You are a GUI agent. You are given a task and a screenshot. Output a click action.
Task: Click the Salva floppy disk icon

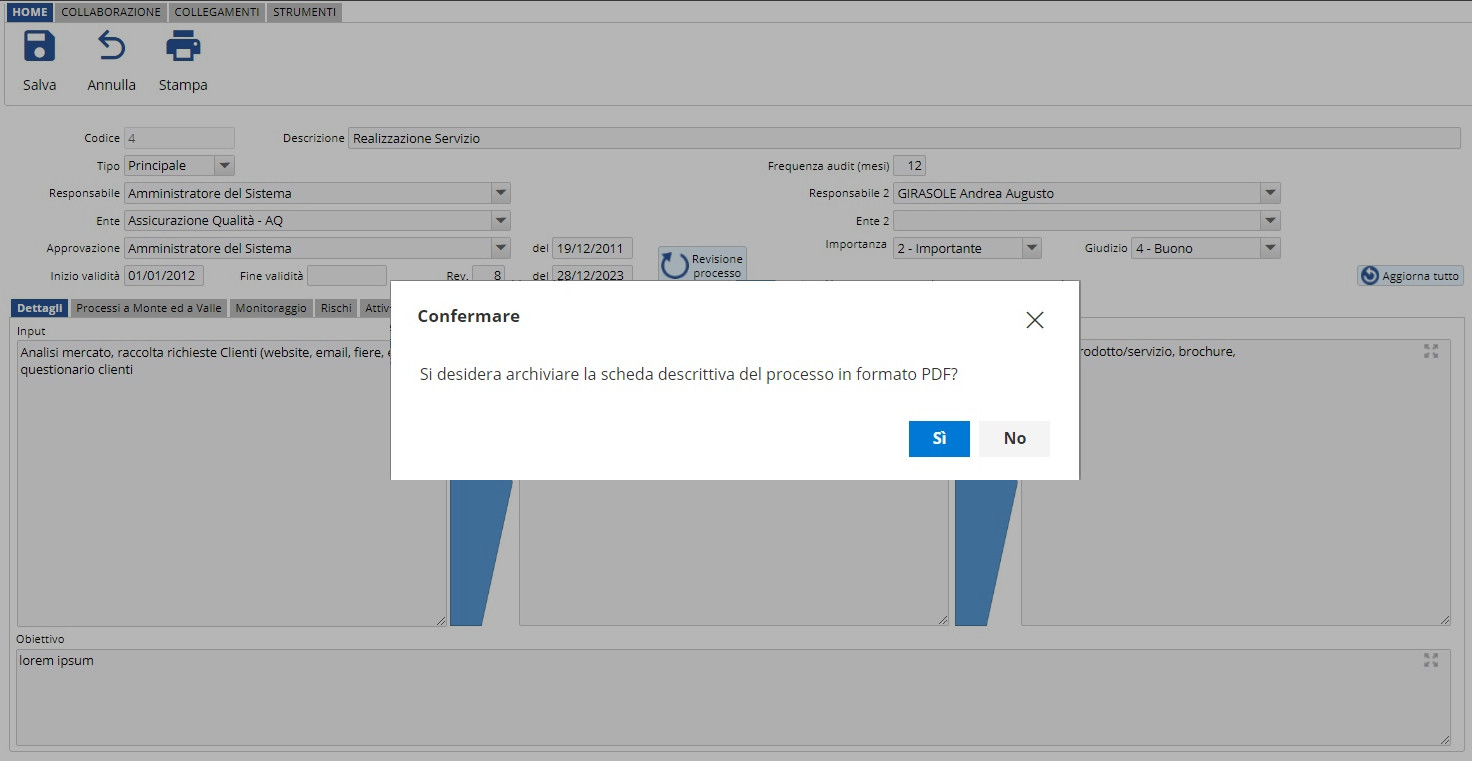pos(39,47)
